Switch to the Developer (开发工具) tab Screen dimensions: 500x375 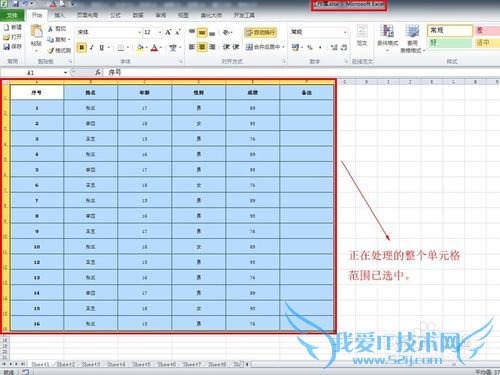244,15
